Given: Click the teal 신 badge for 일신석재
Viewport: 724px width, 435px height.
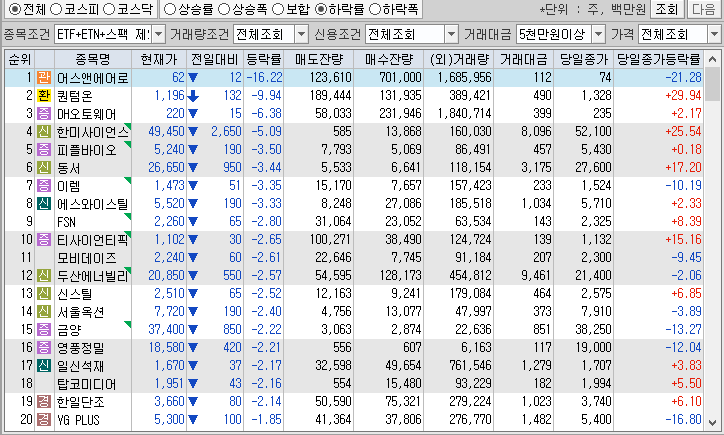Looking at the screenshot, I should [x=44, y=366].
